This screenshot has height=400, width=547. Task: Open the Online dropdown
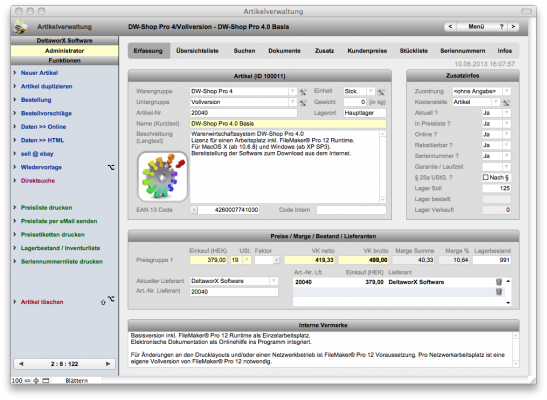pyautogui.click(x=507, y=135)
